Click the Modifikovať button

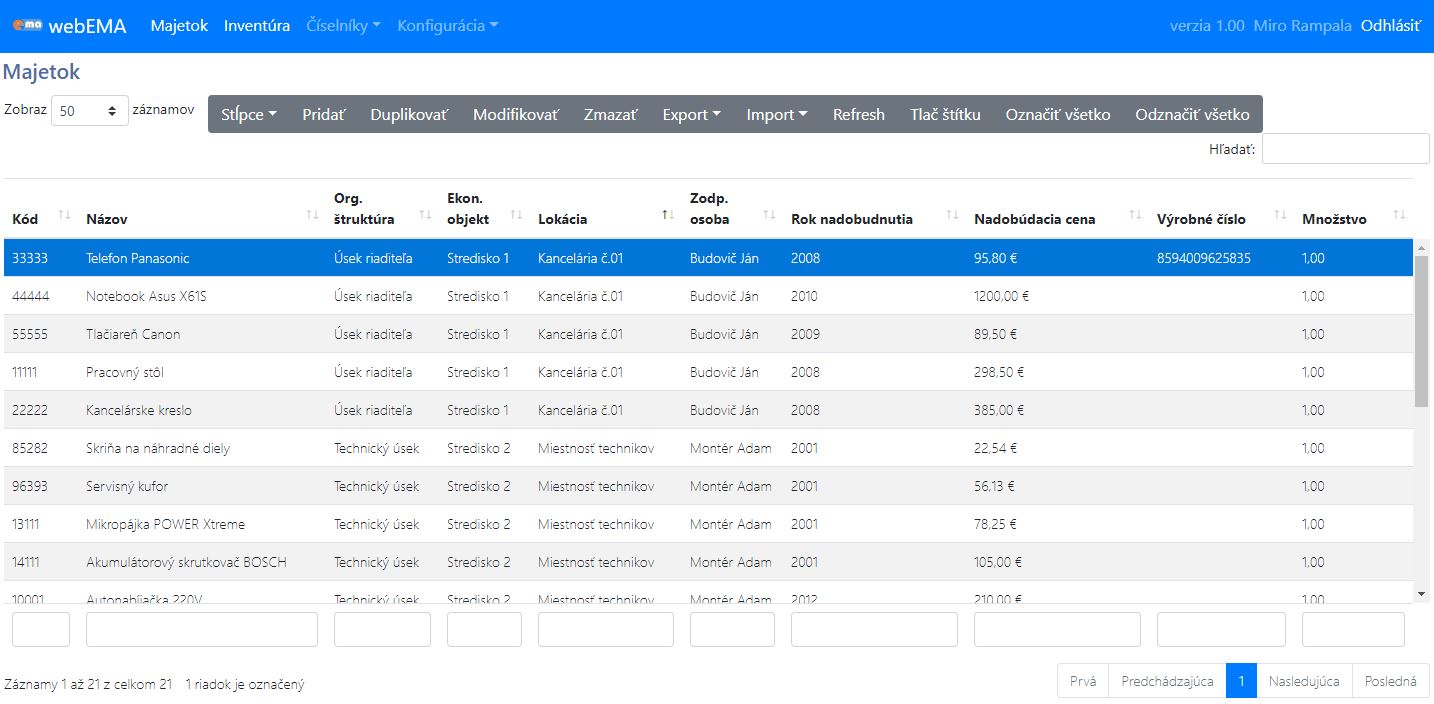coord(516,114)
